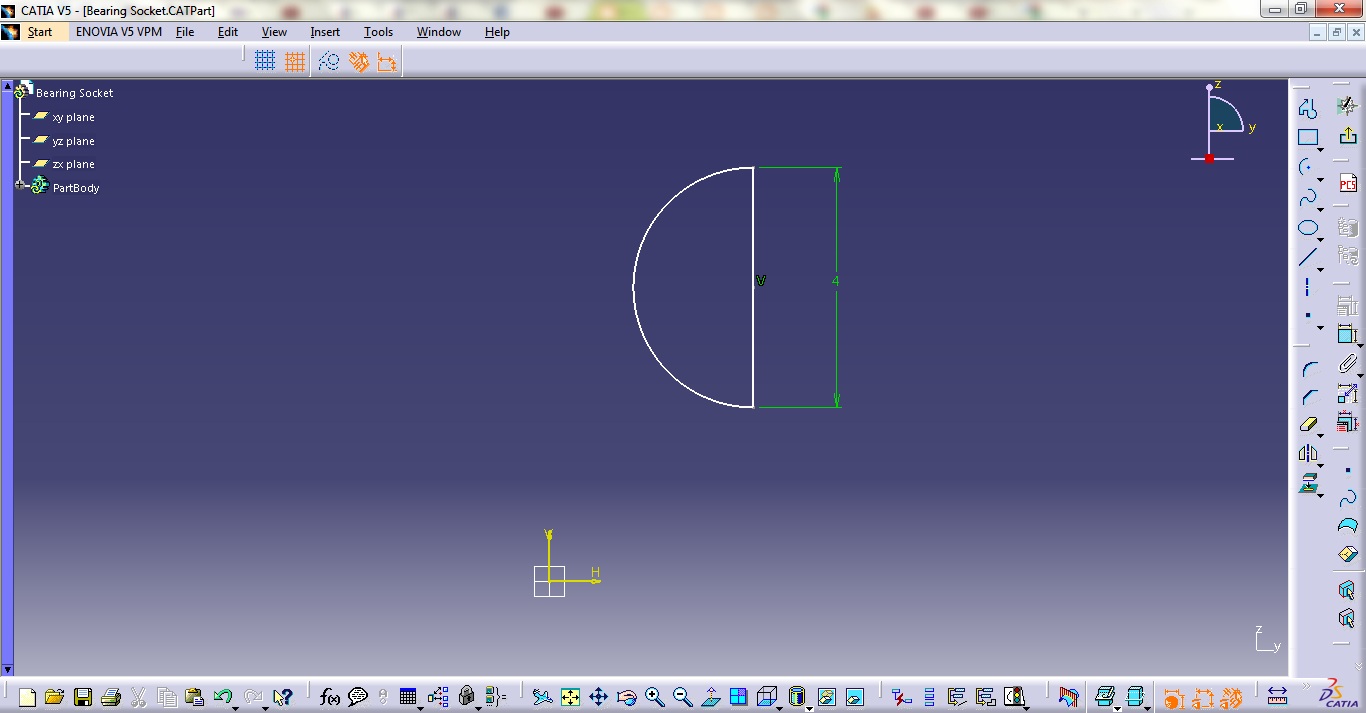The height and width of the screenshot is (713, 1366).
Task: Toggle the sketcher Grid display
Action: pyautogui.click(x=265, y=60)
